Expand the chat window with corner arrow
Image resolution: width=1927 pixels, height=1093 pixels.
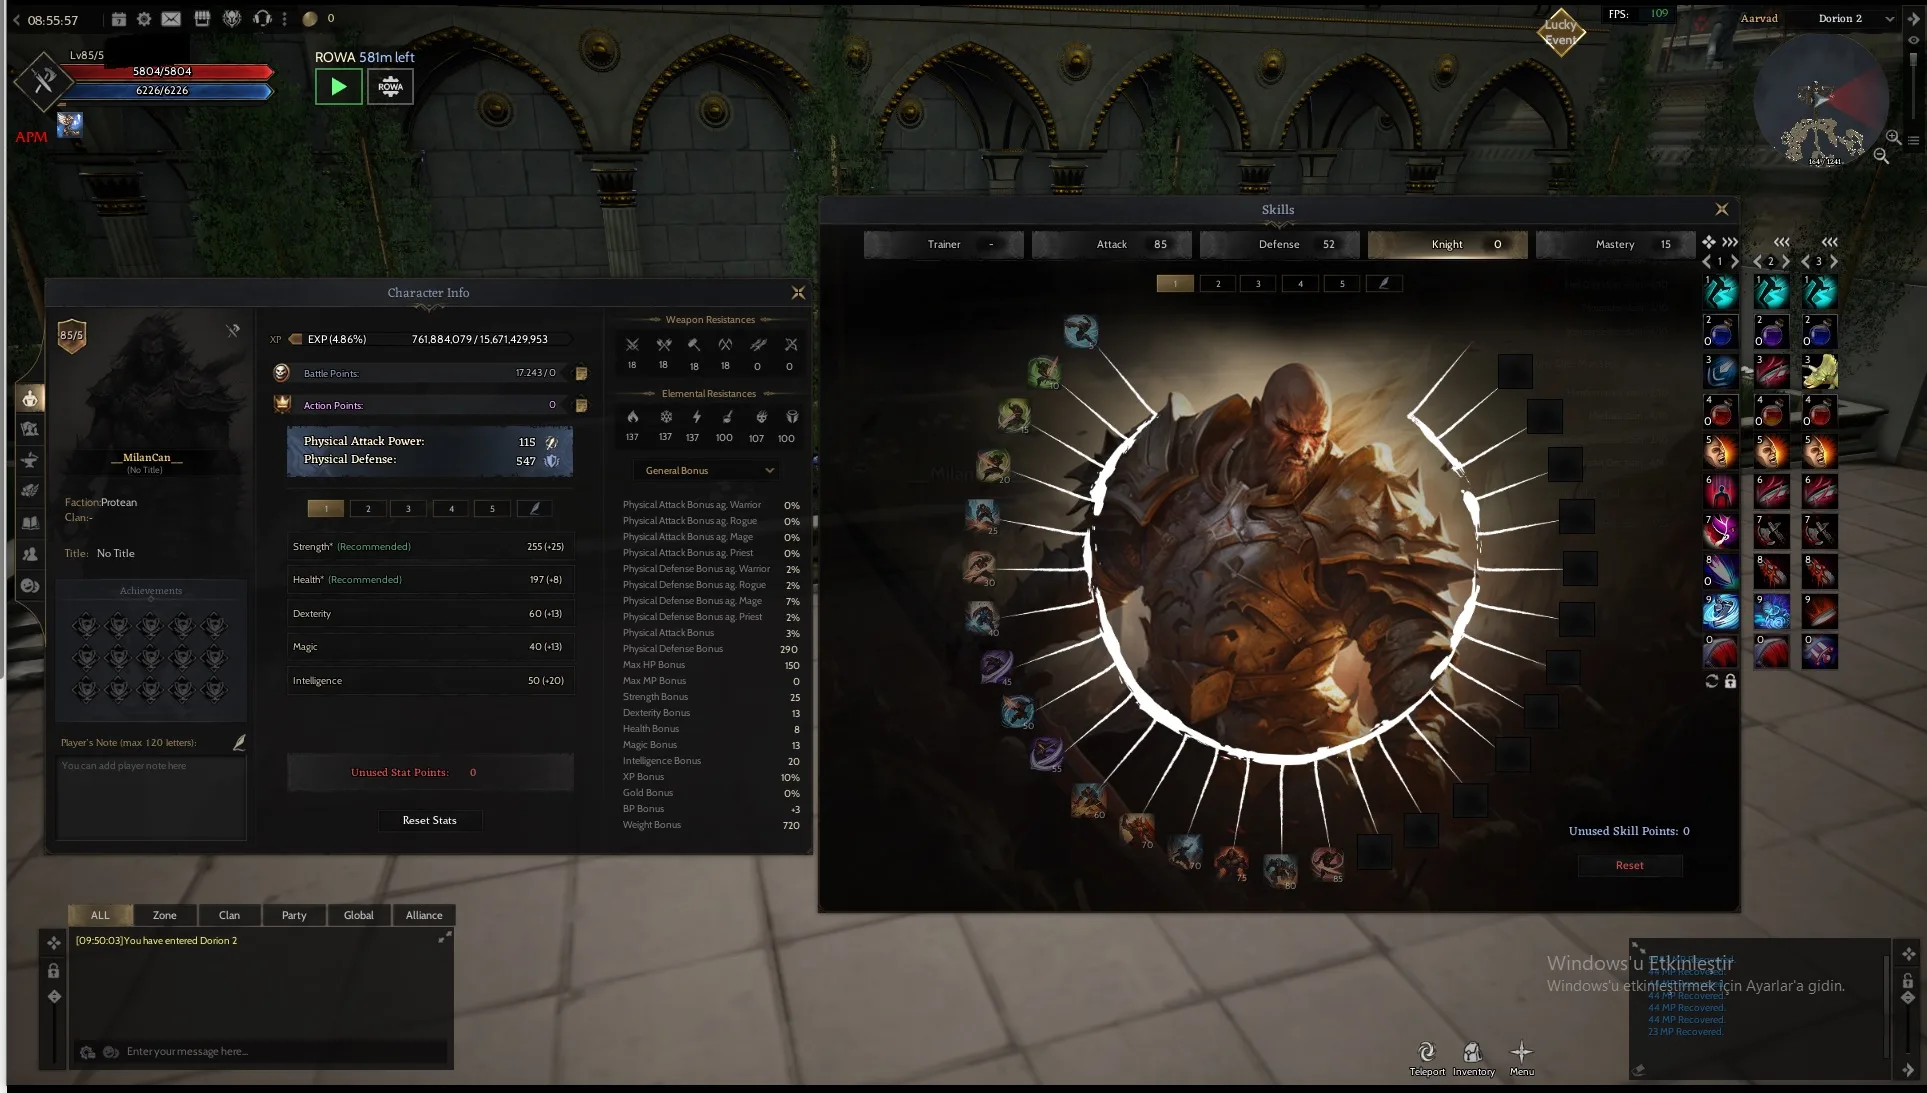[x=444, y=938]
